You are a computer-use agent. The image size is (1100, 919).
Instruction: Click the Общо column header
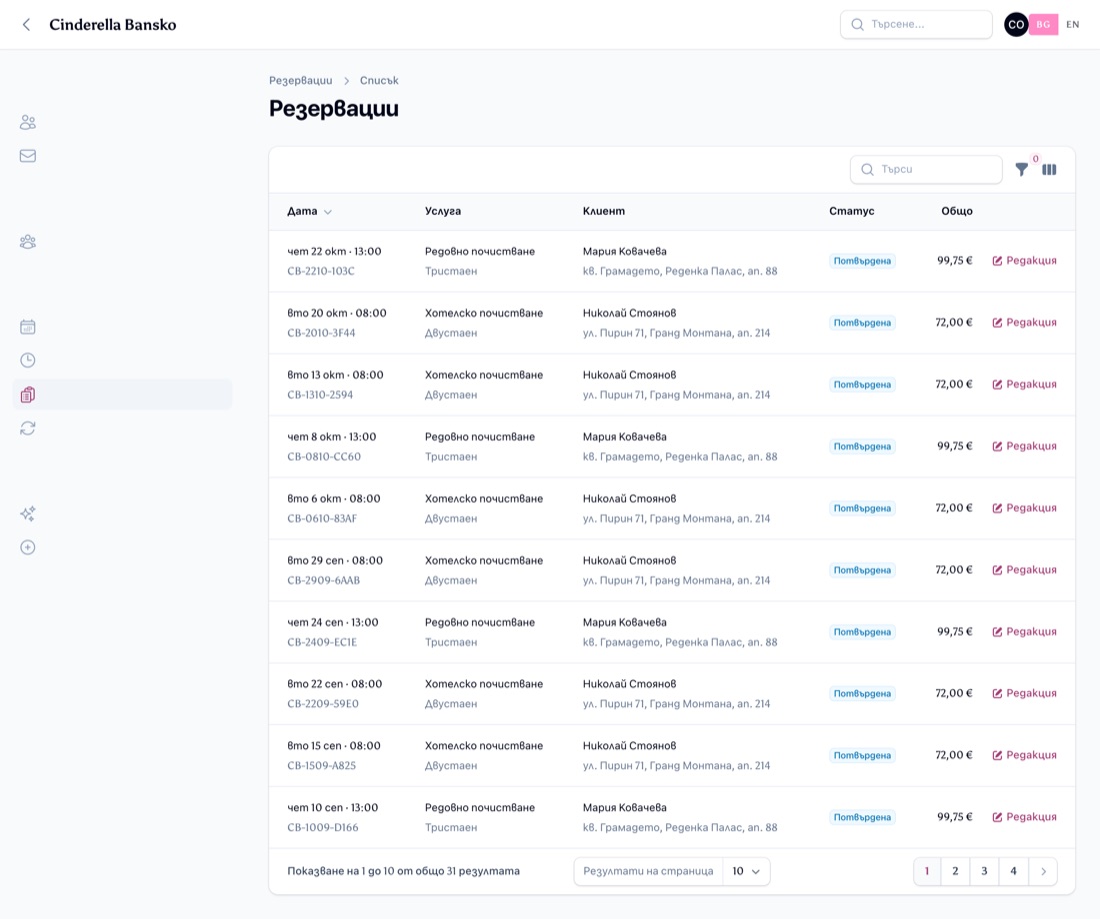click(x=957, y=211)
